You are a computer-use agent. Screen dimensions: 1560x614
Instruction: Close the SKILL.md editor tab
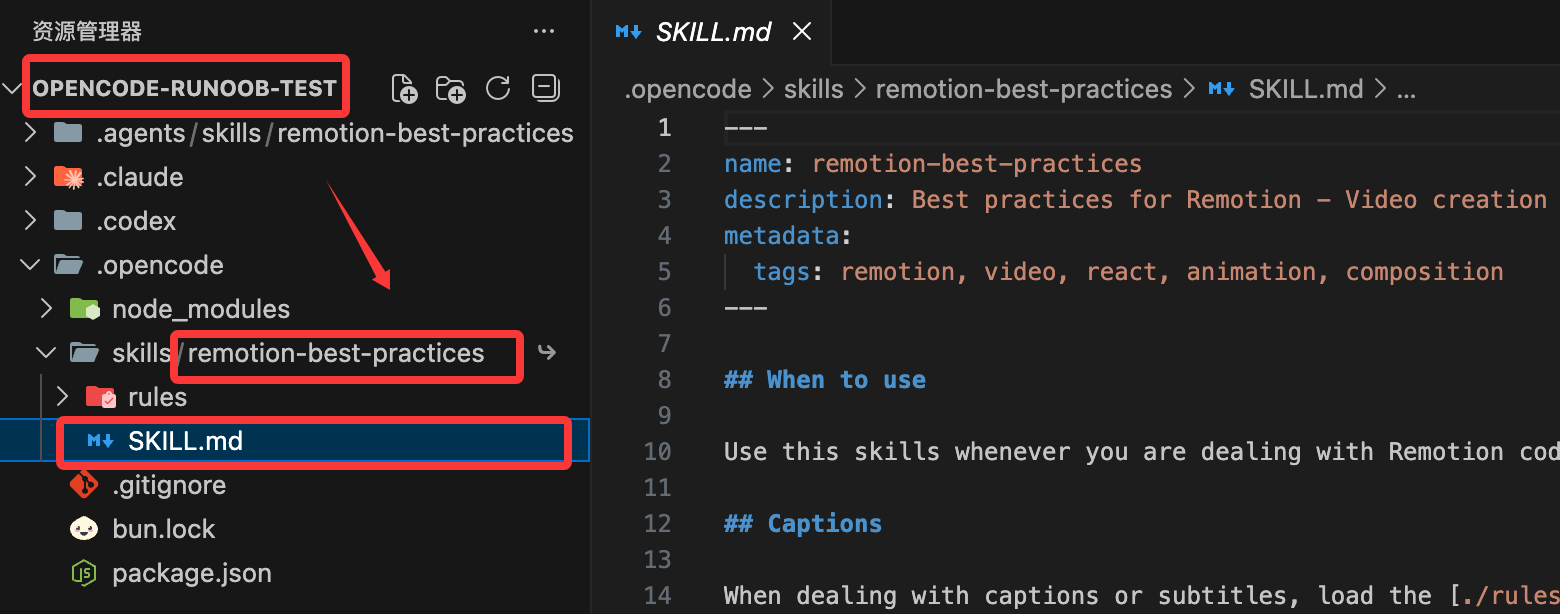[801, 32]
